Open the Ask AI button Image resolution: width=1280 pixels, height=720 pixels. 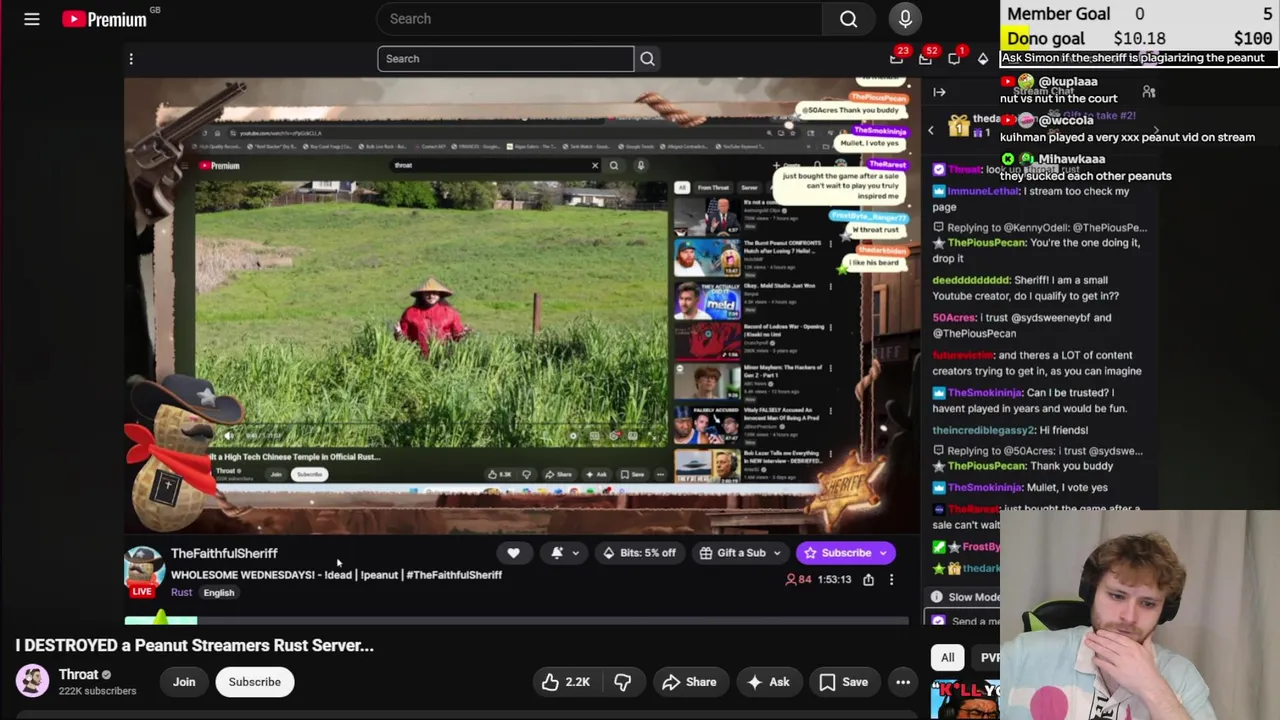click(x=767, y=682)
